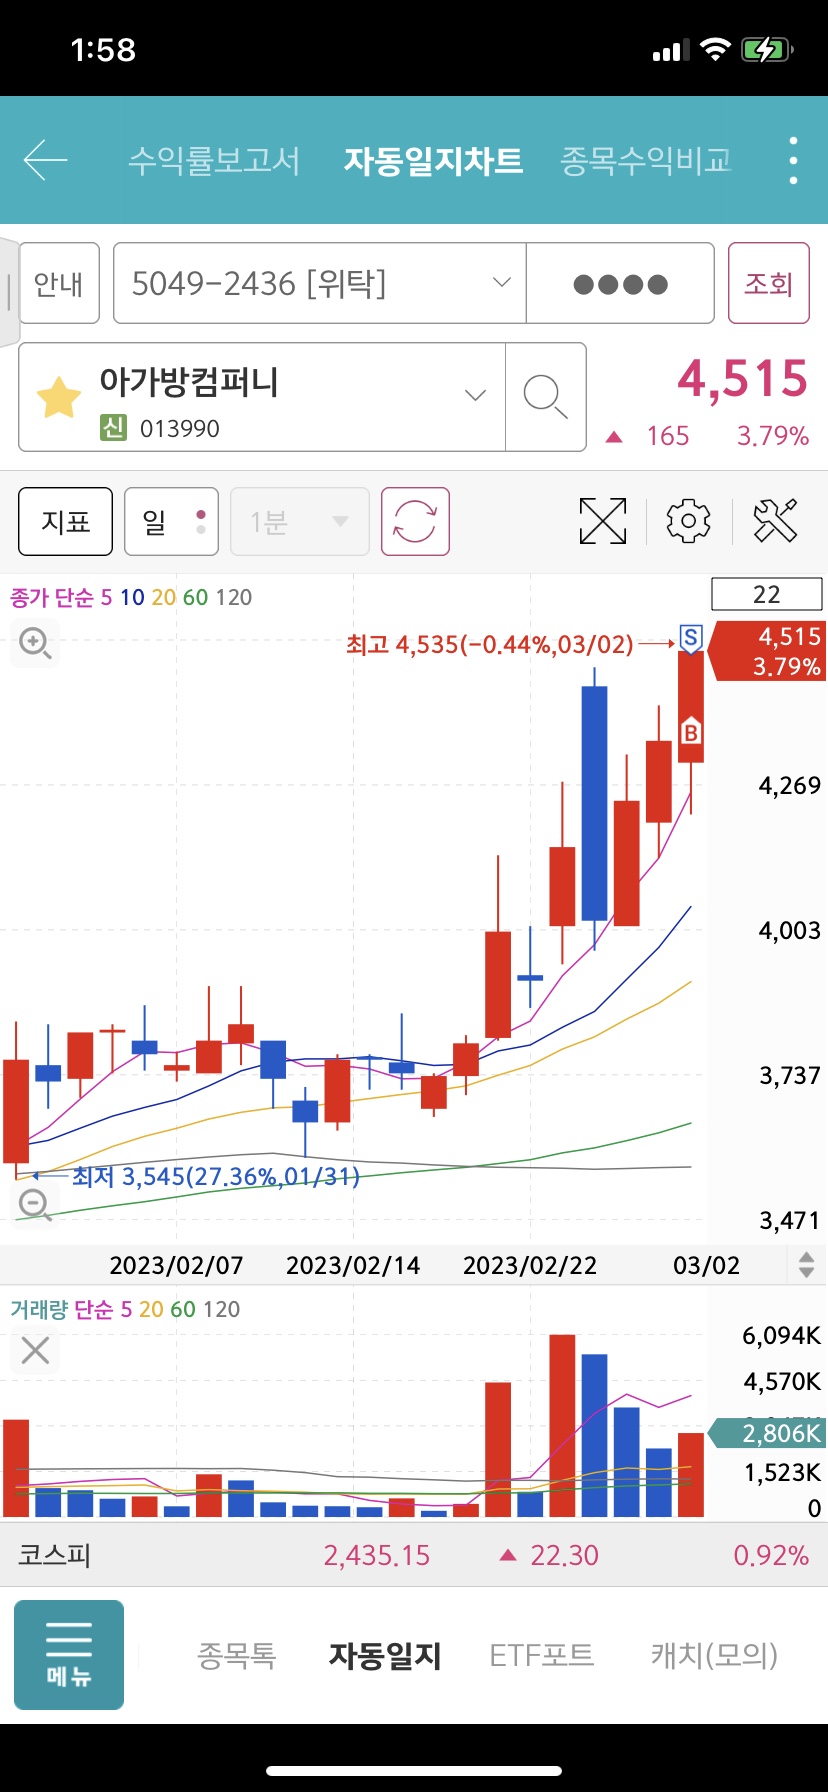Adjust chart panel height with up-down arrows
Image resolution: width=828 pixels, height=1792 pixels.
click(806, 1265)
